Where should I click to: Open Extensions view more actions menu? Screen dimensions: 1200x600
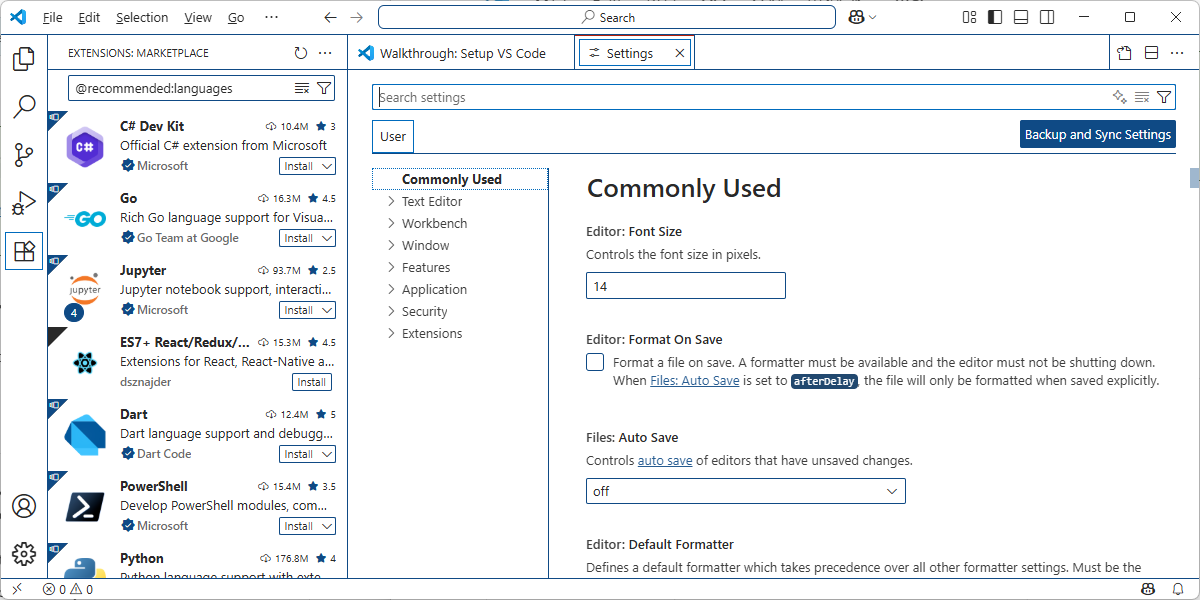tap(325, 53)
